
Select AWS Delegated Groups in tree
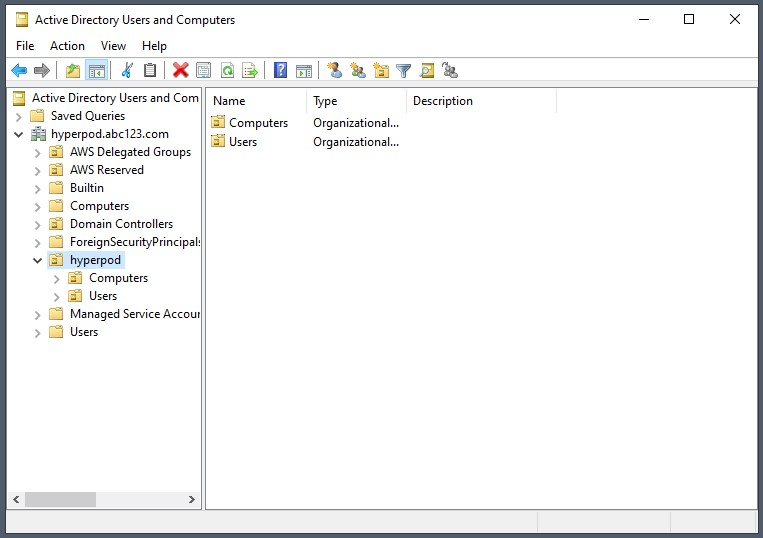[x=130, y=152]
